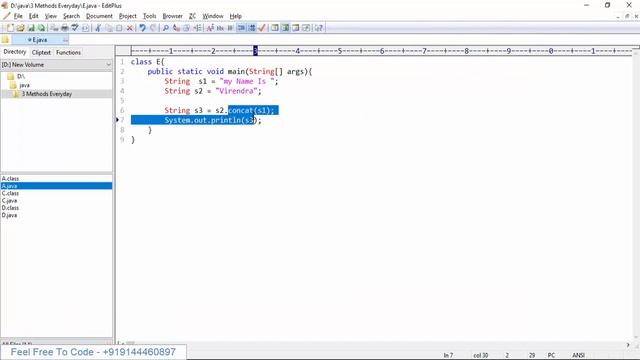
Task: Click the Replace toolbar icon
Action: pyautogui.click(x=176, y=28)
